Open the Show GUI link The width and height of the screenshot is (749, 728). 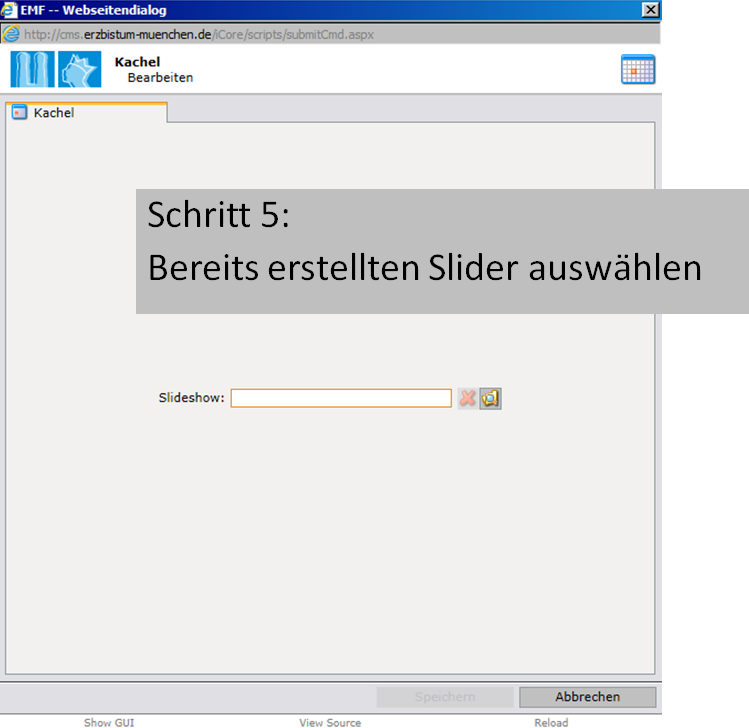coord(109,722)
